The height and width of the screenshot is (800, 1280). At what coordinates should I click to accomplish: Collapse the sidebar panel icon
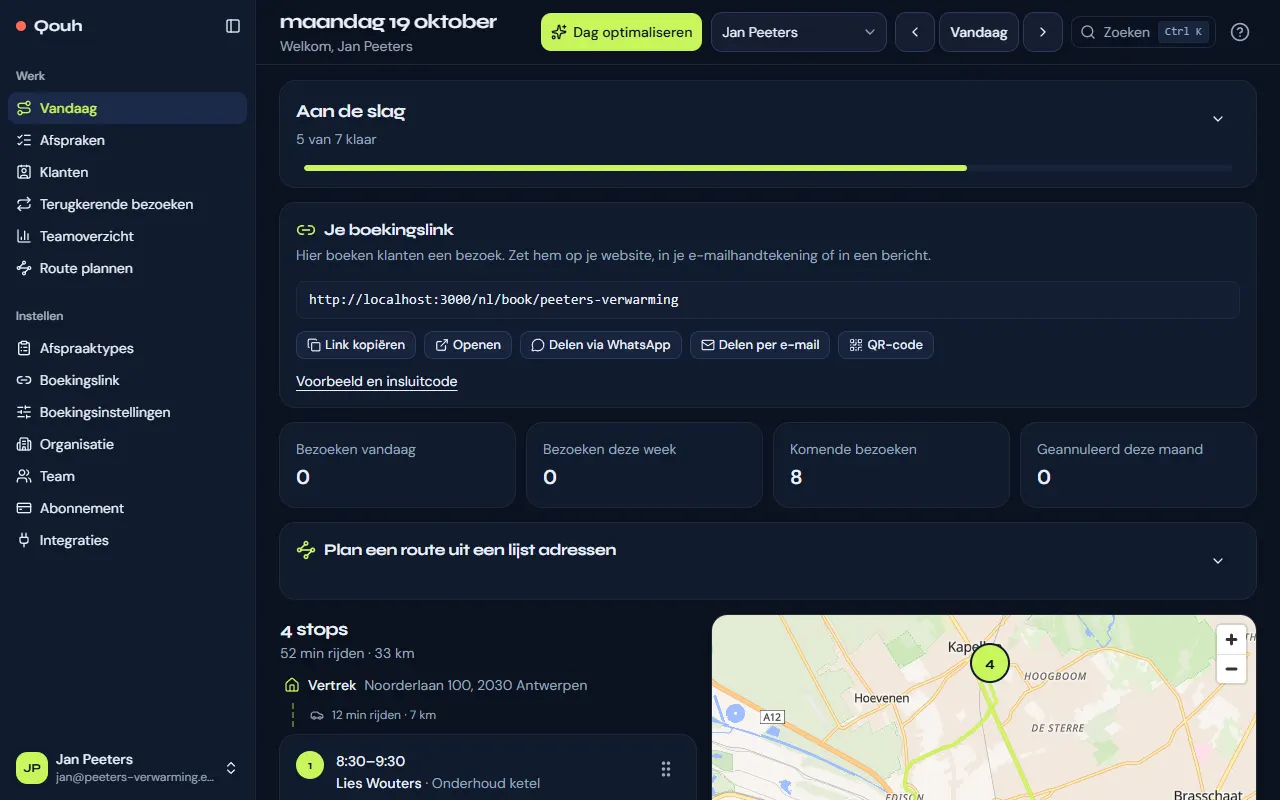click(233, 26)
